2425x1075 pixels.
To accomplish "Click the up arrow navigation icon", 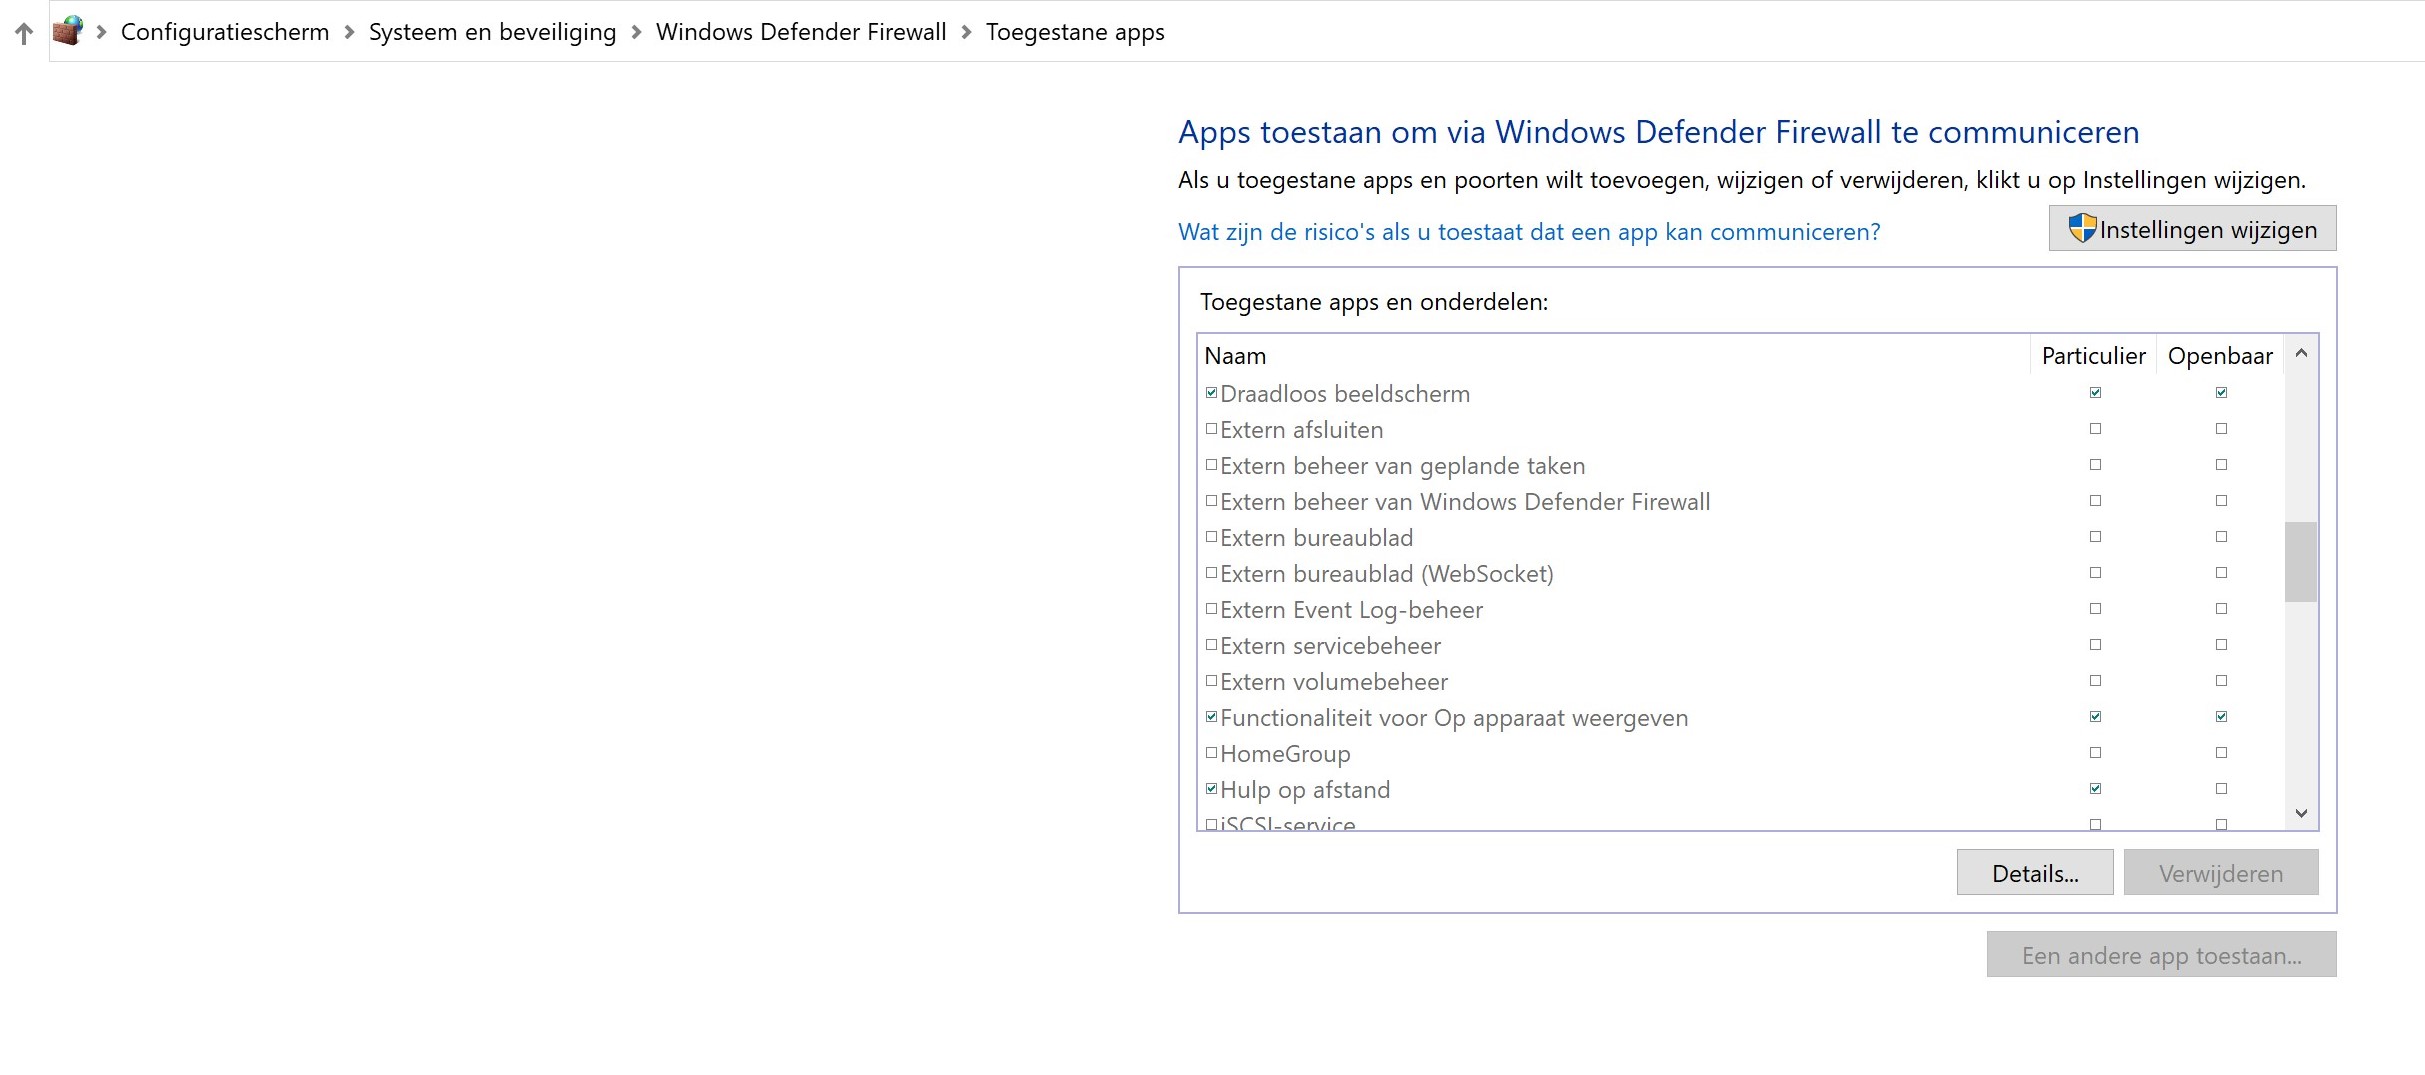I will coord(24,33).
